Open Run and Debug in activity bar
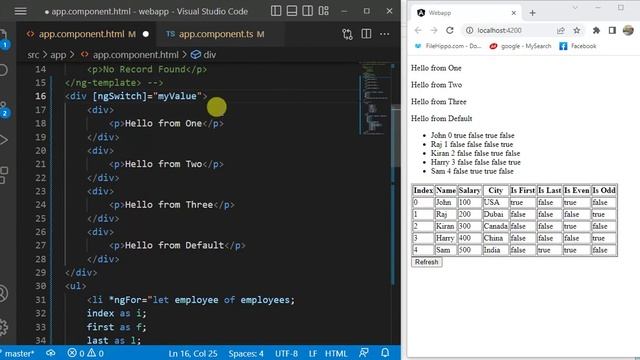Screen dimensions: 640x360 click(x=4, y=140)
